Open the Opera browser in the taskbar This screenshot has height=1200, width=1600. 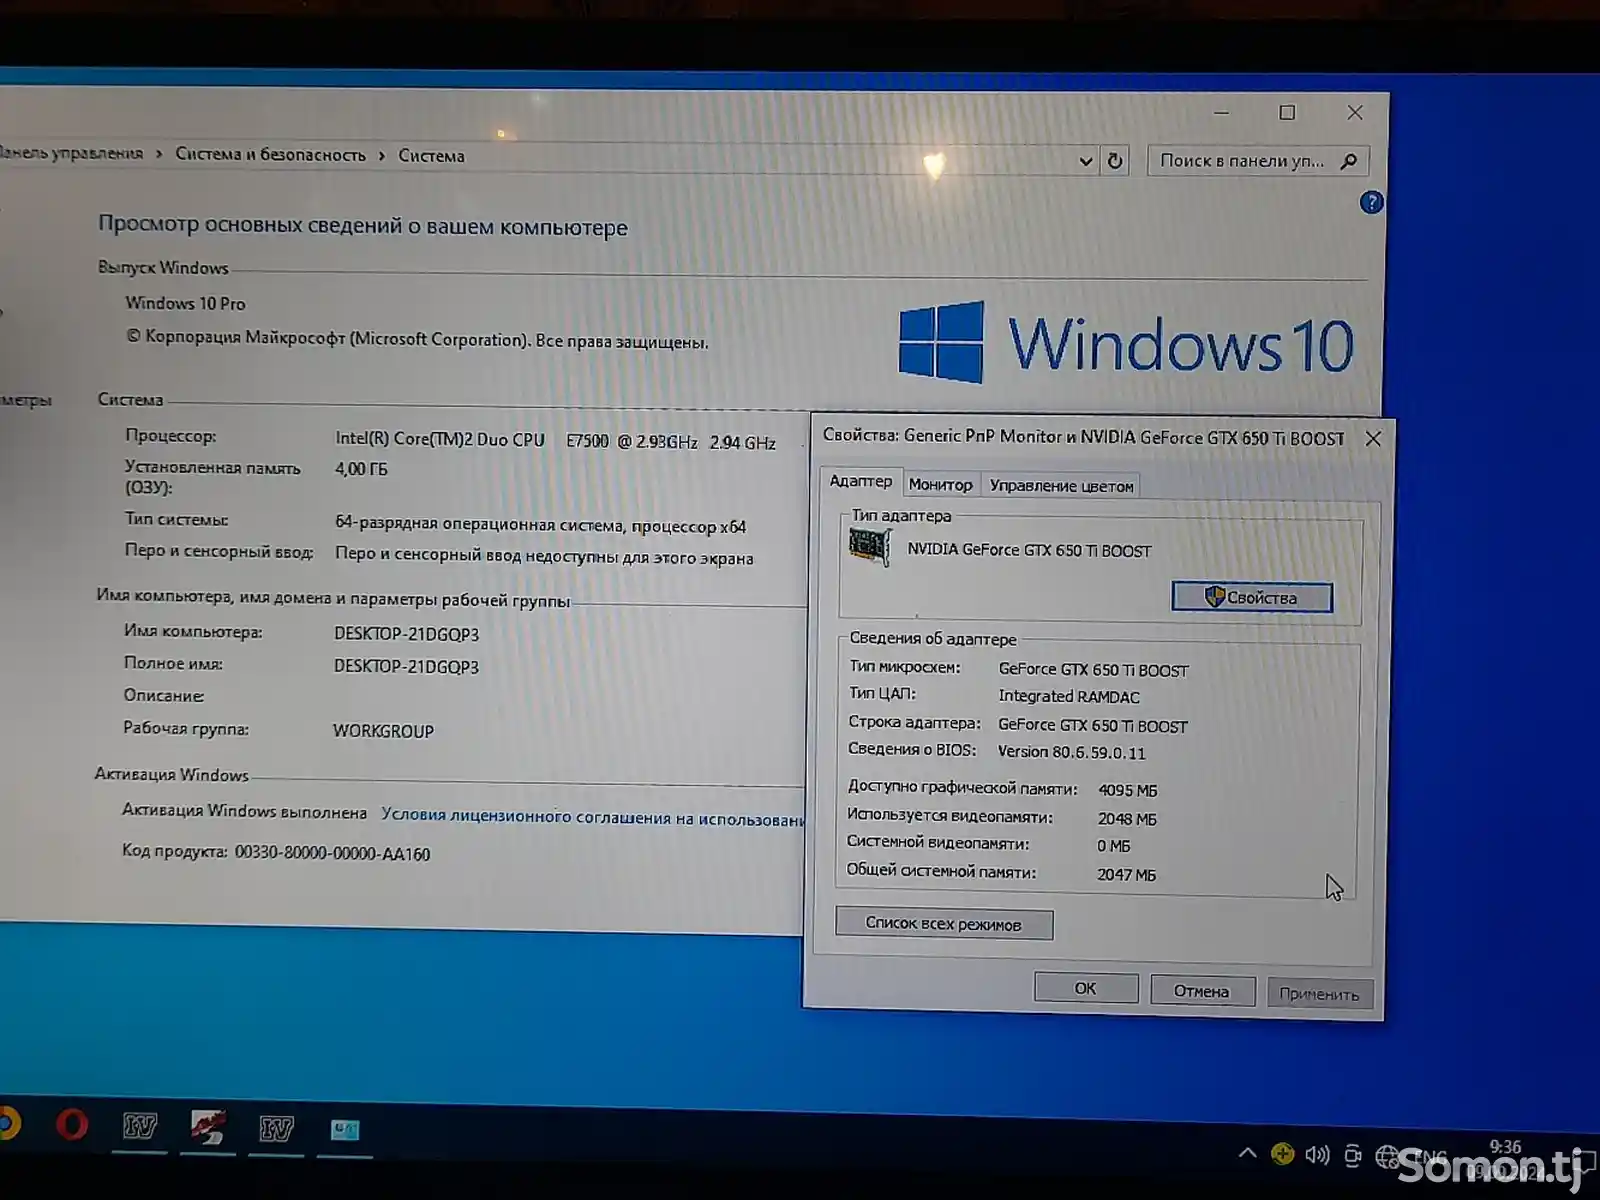coord(71,1126)
